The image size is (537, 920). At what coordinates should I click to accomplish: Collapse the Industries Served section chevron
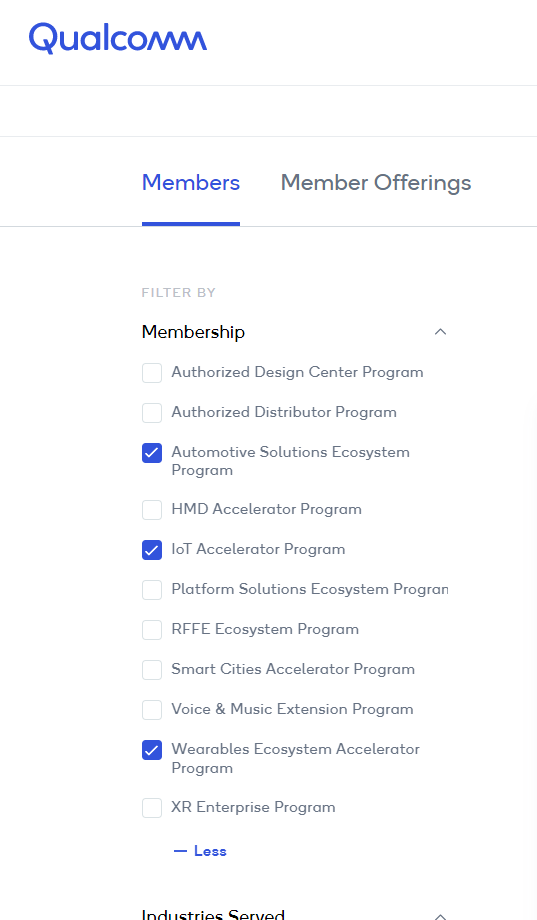pos(440,915)
